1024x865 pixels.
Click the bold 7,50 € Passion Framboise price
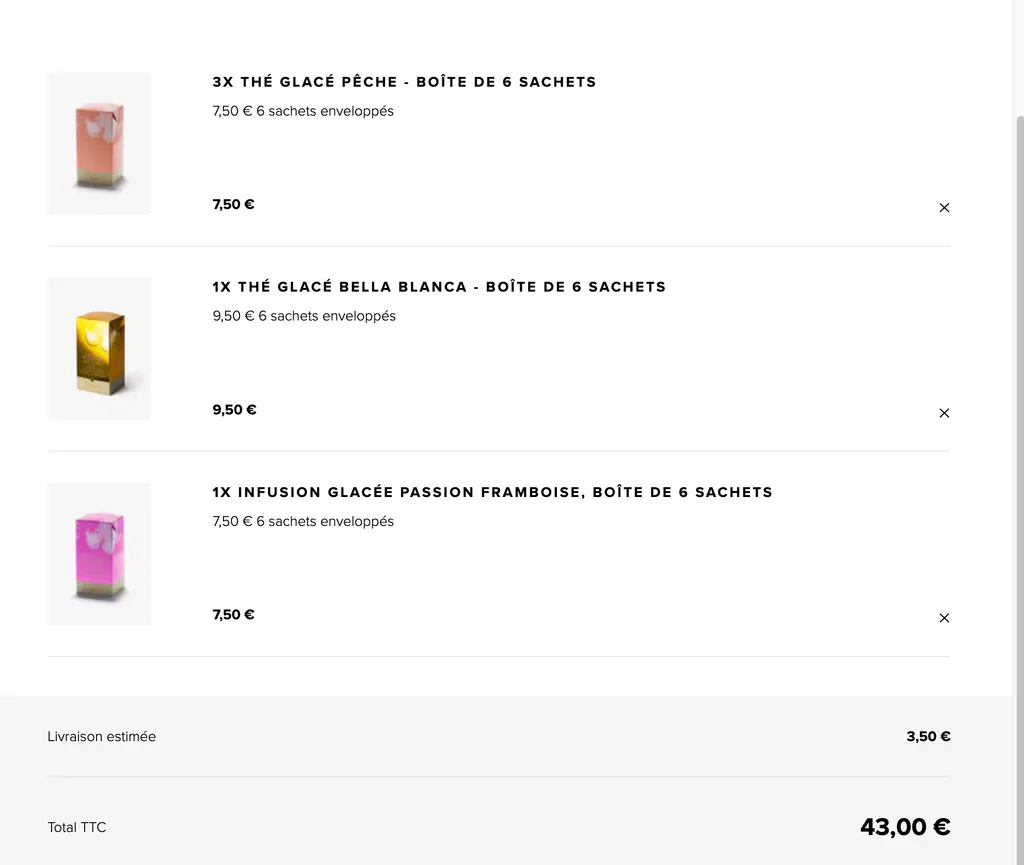(x=233, y=614)
